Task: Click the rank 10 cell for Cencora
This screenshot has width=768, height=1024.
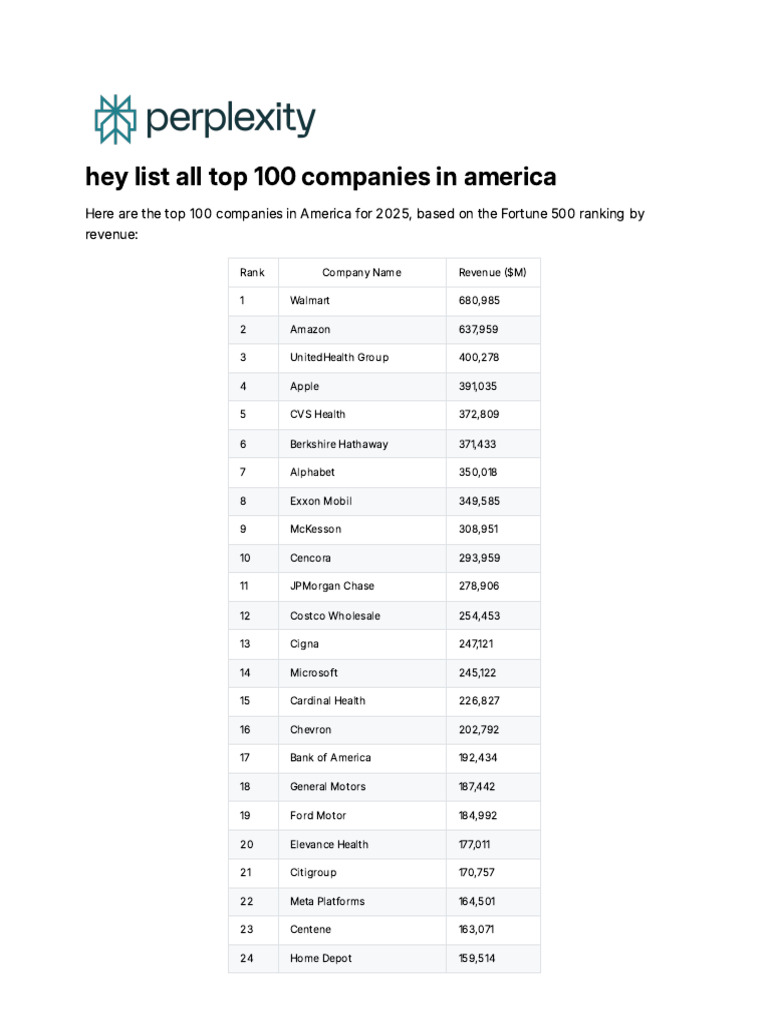Action: click(x=245, y=557)
